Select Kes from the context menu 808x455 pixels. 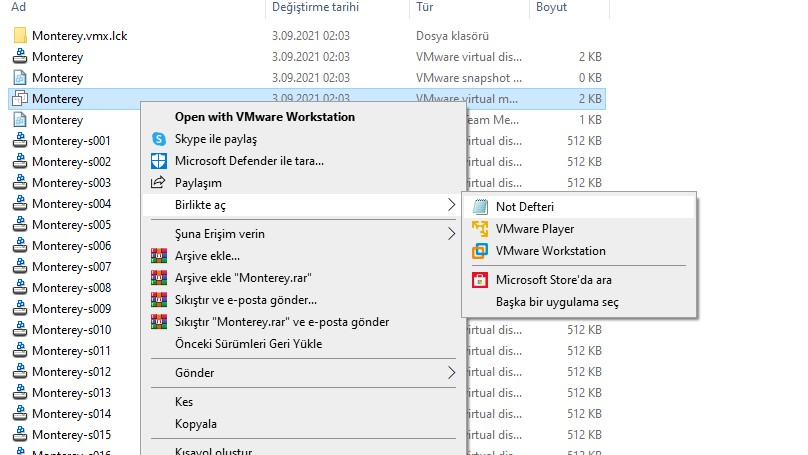click(x=184, y=402)
